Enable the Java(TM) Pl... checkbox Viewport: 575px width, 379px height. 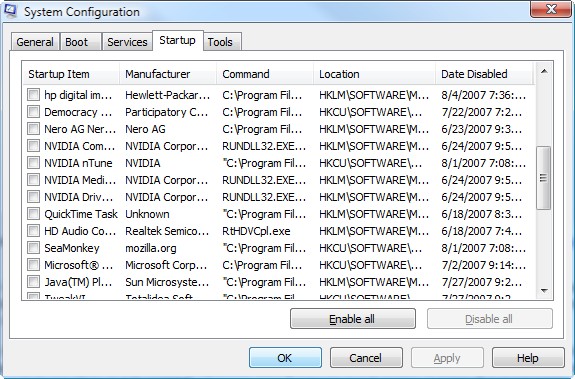point(33,282)
